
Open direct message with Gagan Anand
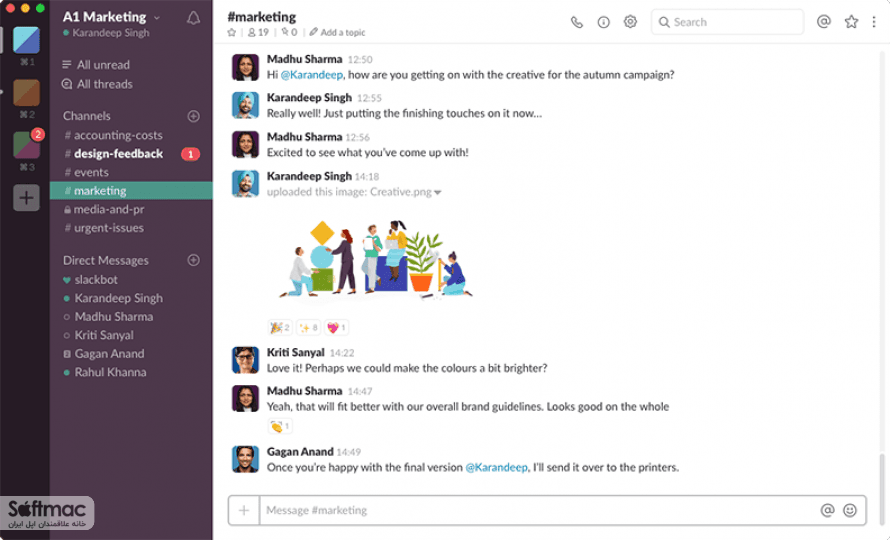131,354
